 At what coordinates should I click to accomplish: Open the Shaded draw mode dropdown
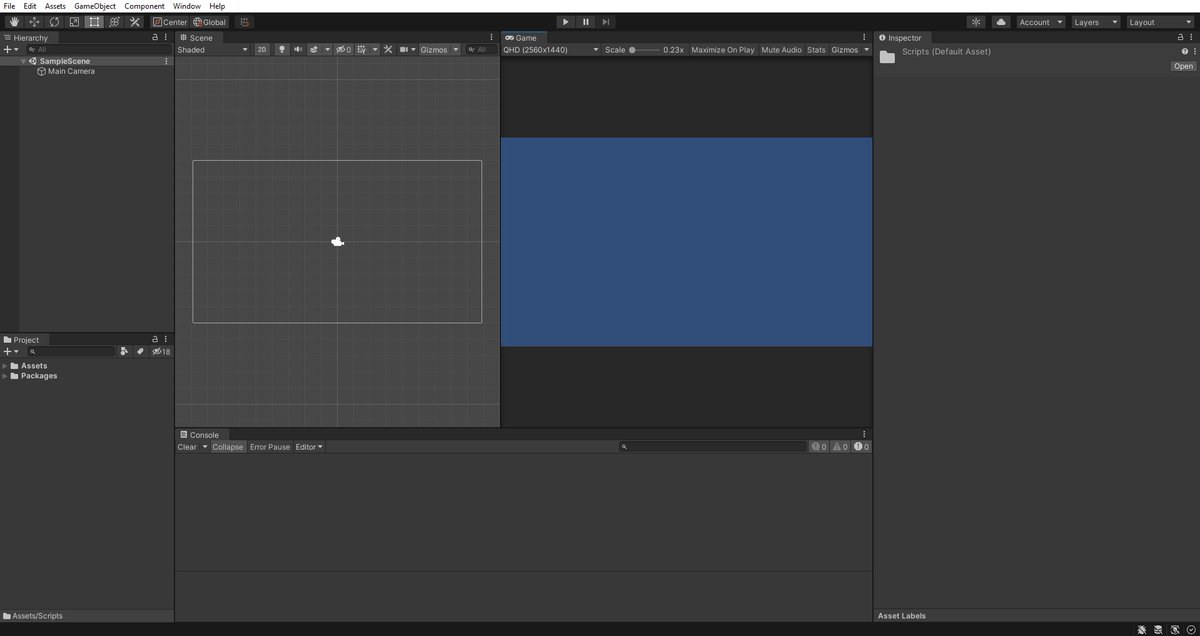tap(212, 48)
